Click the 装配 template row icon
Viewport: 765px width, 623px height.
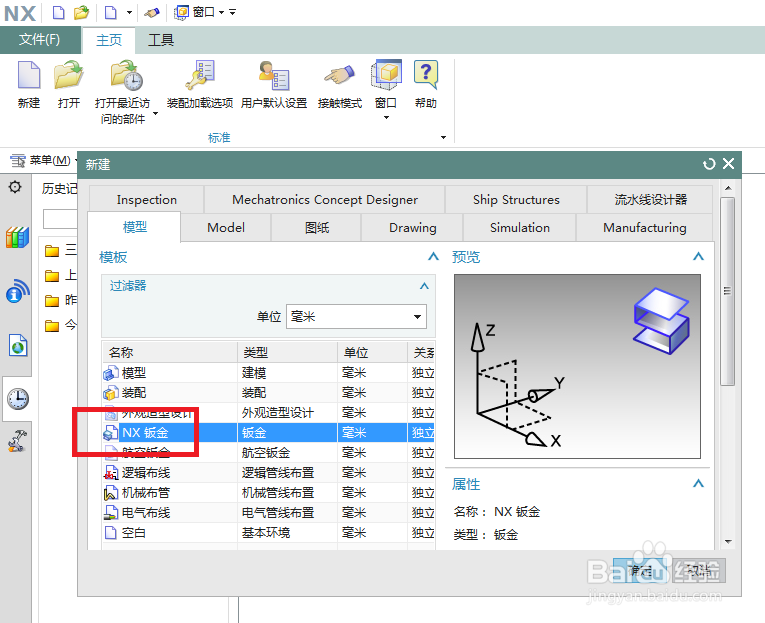click(111, 393)
